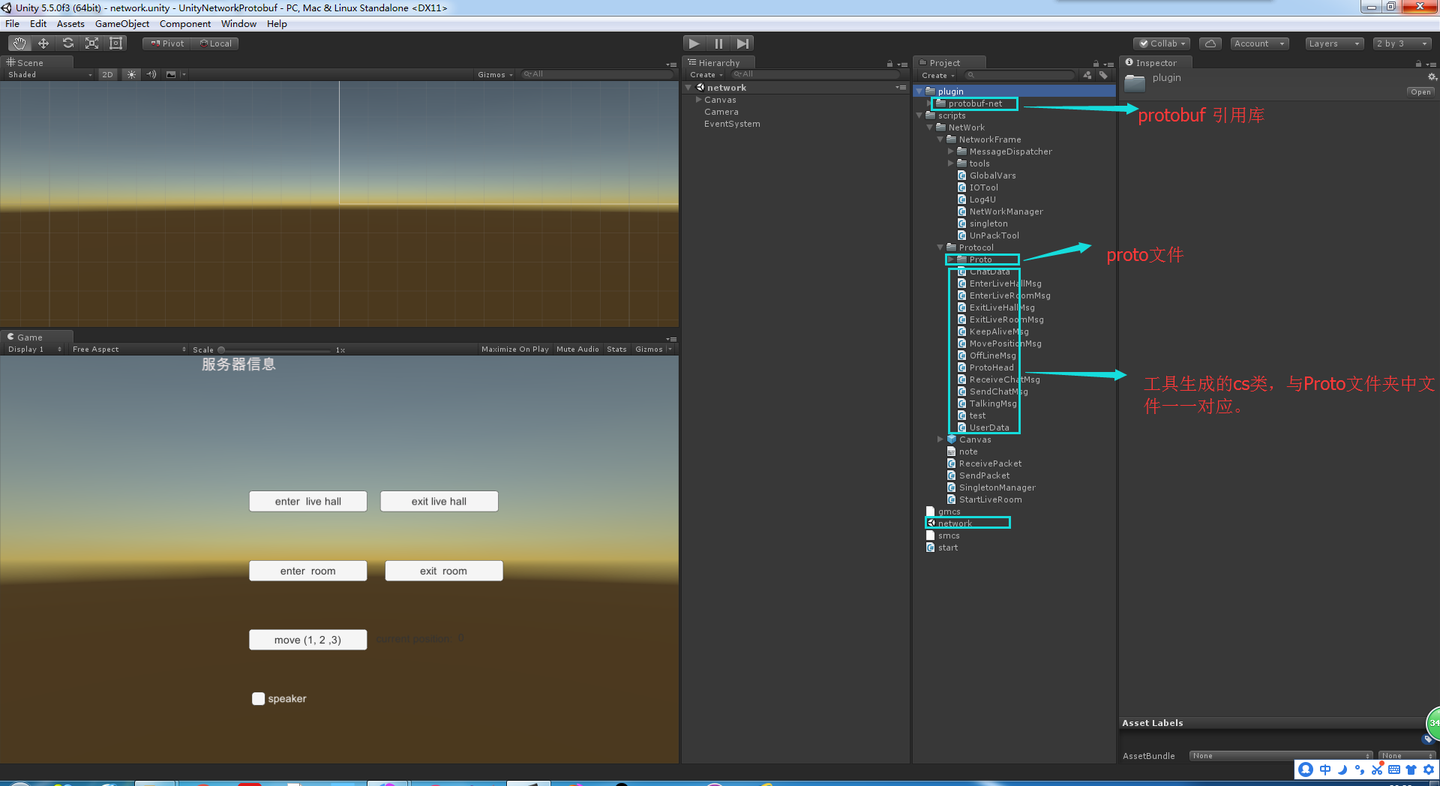Check the speaker checkbox
This screenshot has height=786, width=1440.
(258, 699)
